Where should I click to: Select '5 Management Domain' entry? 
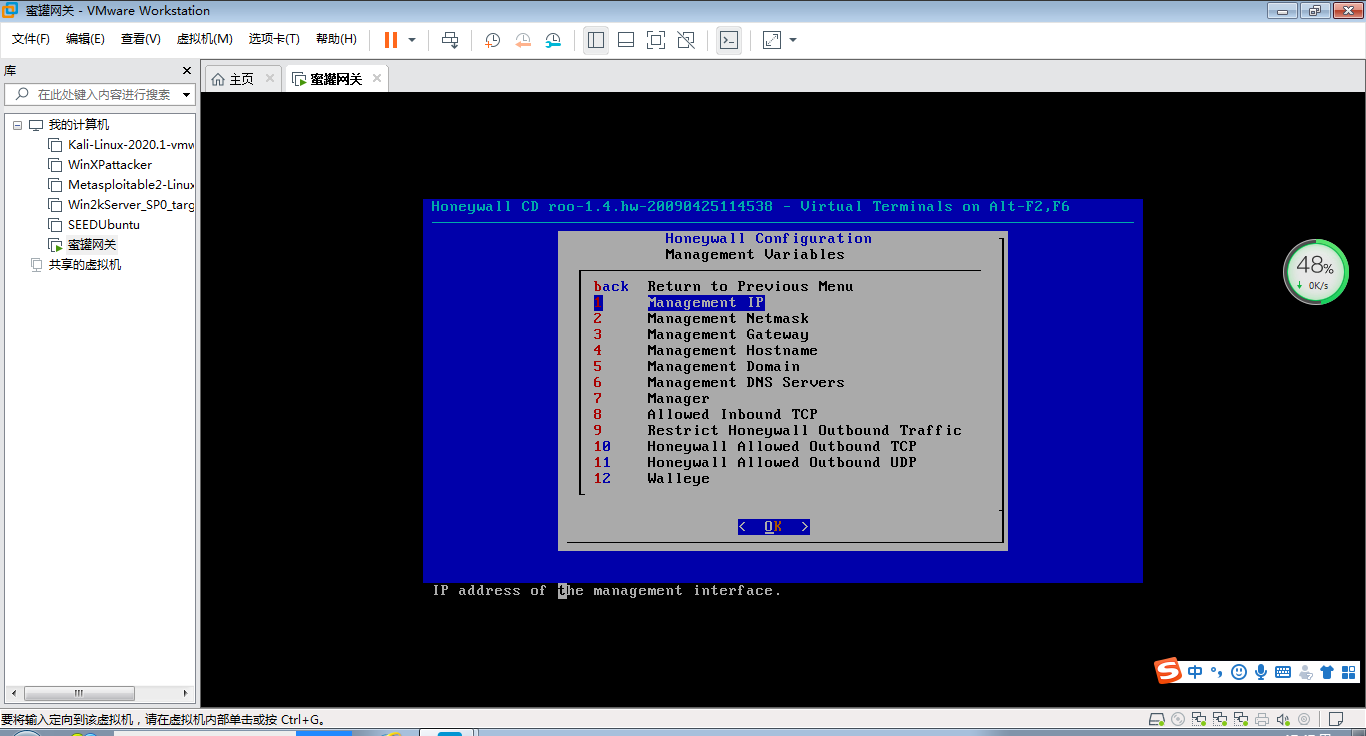(x=697, y=366)
